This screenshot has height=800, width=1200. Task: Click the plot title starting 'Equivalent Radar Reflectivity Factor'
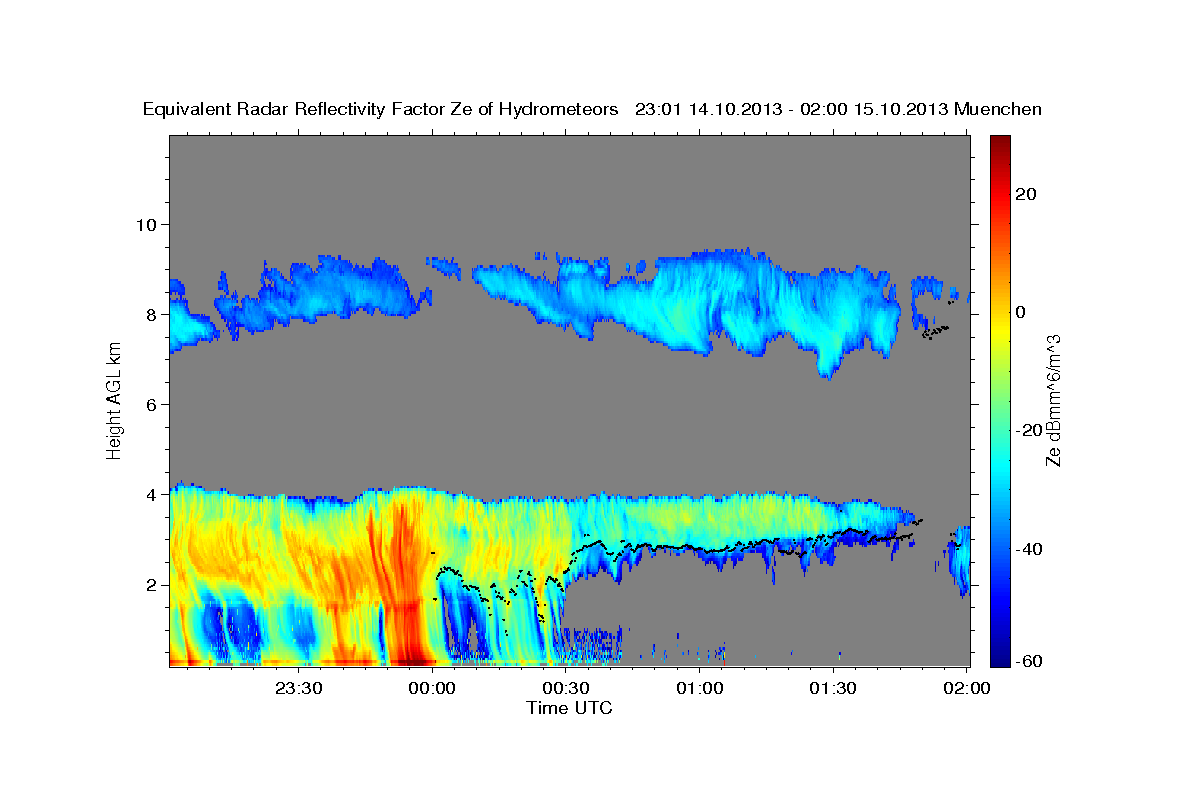593,109
